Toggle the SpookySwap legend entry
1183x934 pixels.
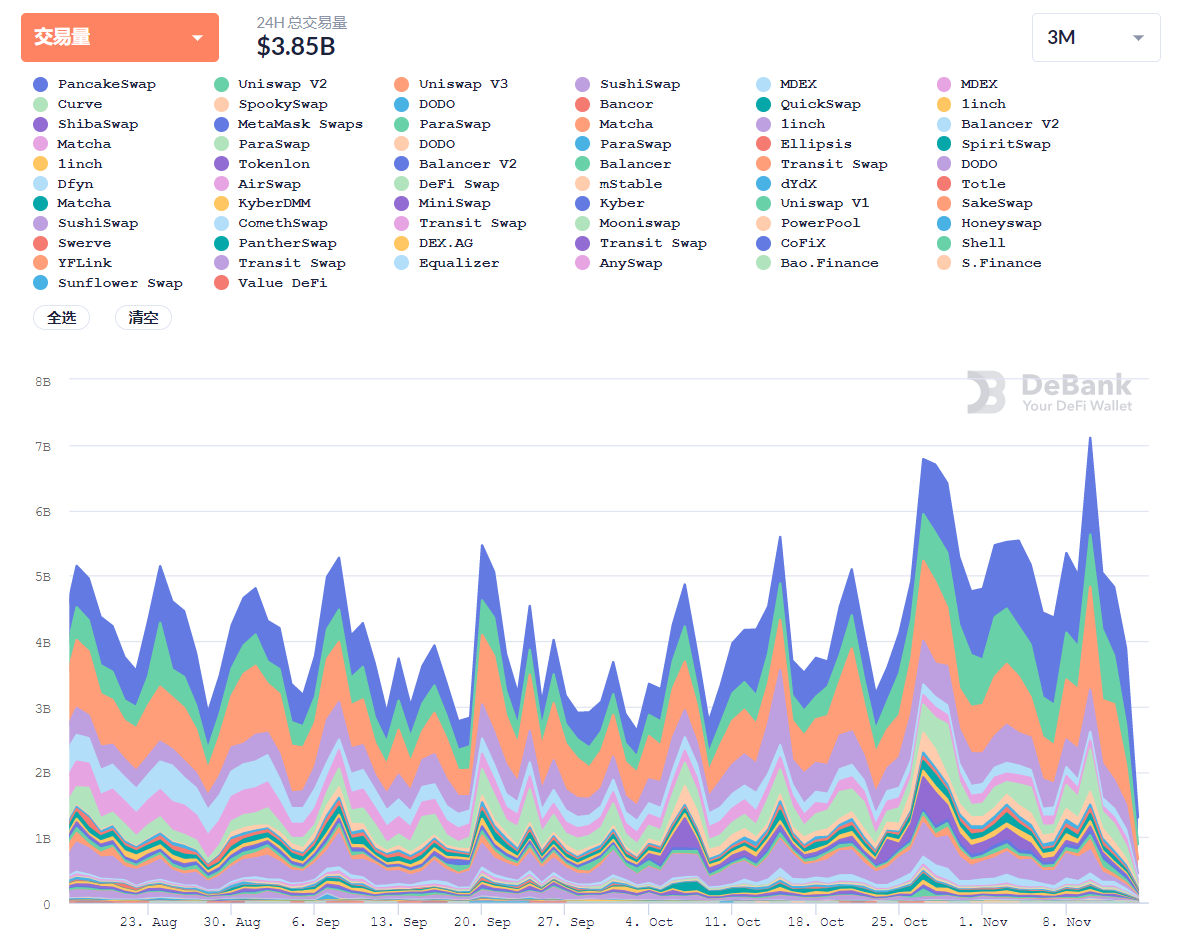tap(271, 104)
